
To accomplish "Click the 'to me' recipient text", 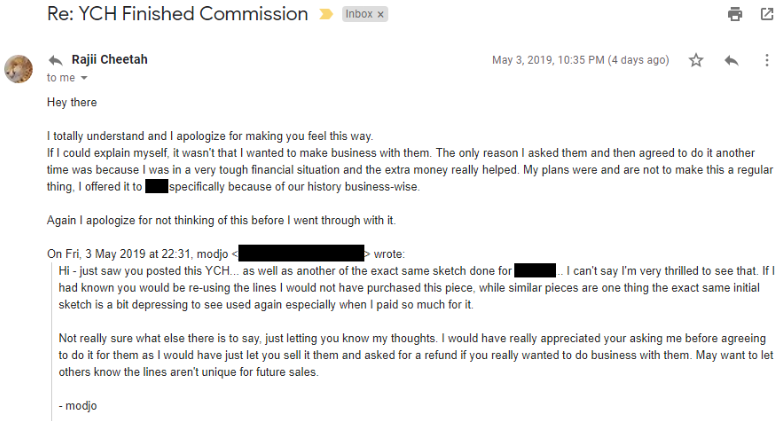I will click(x=61, y=78).
